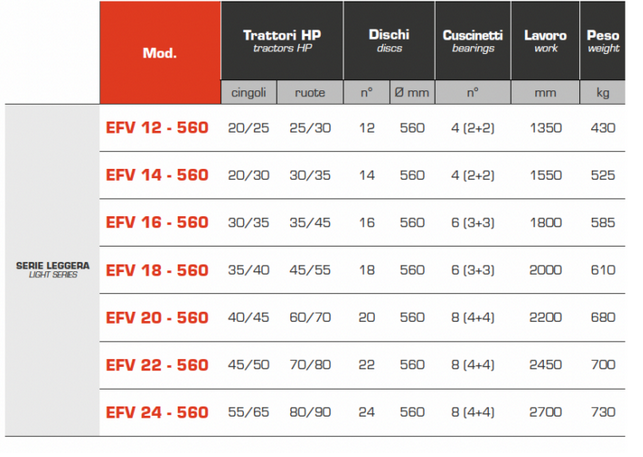Click the ruote sub-header cell

(309, 92)
